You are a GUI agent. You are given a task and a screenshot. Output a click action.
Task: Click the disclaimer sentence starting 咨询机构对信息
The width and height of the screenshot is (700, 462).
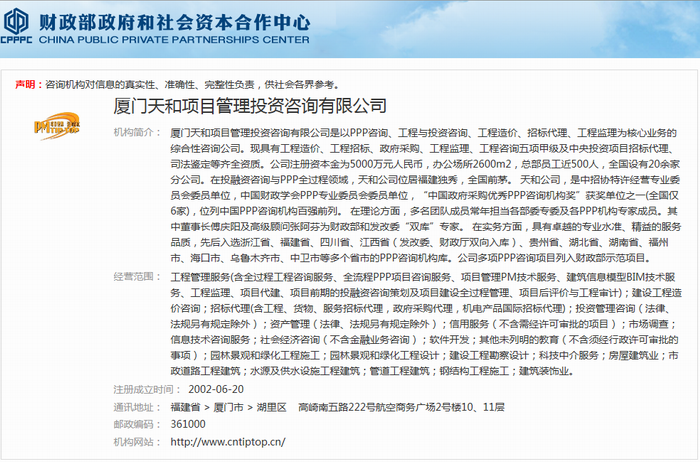(x=192, y=84)
